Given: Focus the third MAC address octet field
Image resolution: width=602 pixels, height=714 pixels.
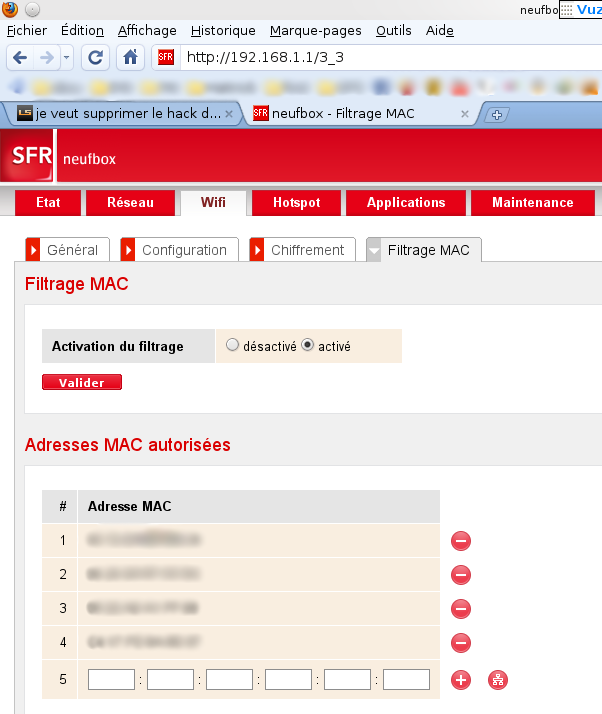Looking at the screenshot, I should click(230, 679).
